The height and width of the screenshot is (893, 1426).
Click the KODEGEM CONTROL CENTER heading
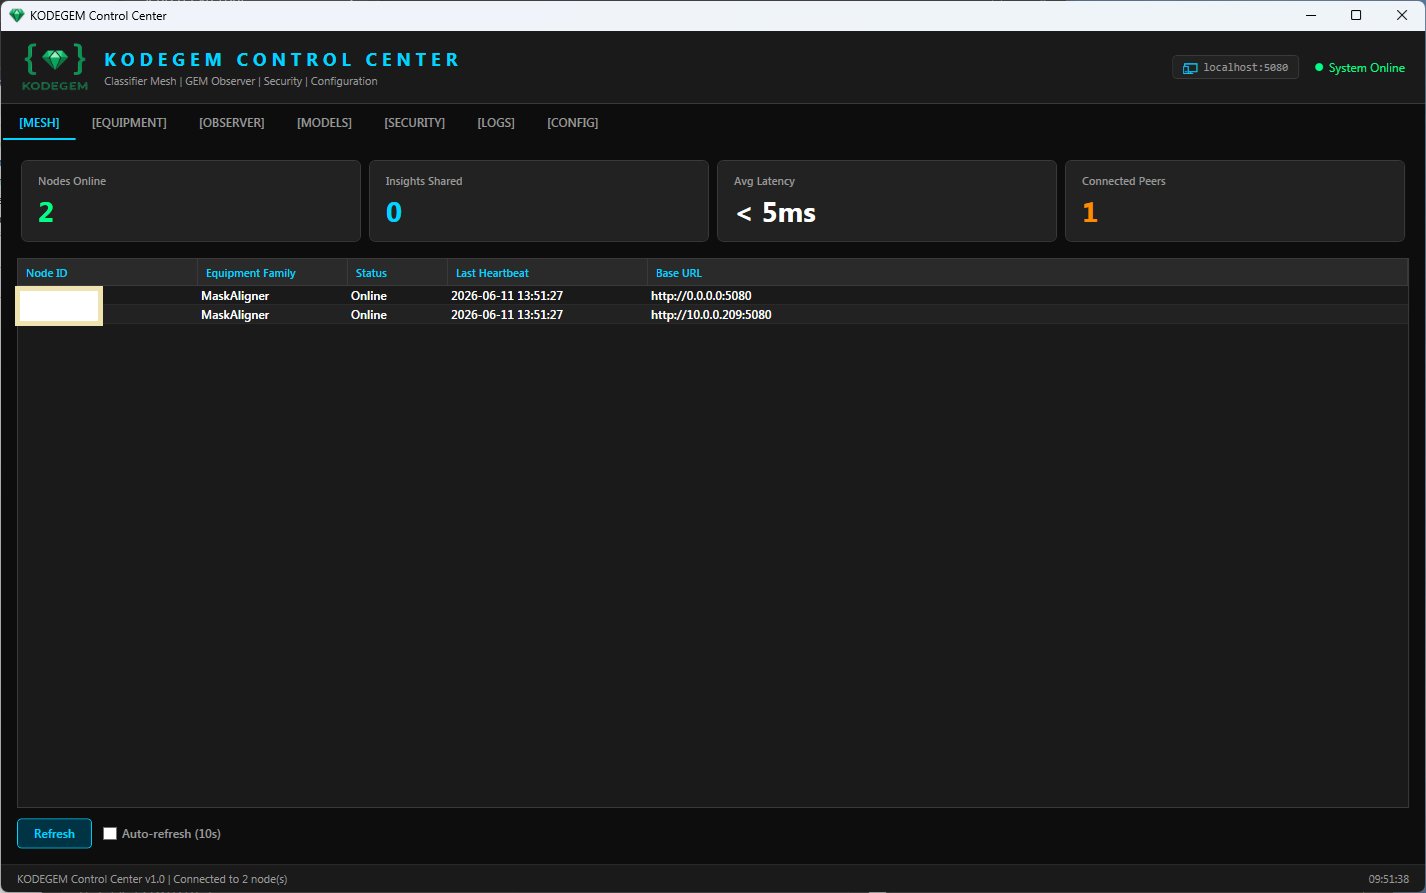[282, 59]
